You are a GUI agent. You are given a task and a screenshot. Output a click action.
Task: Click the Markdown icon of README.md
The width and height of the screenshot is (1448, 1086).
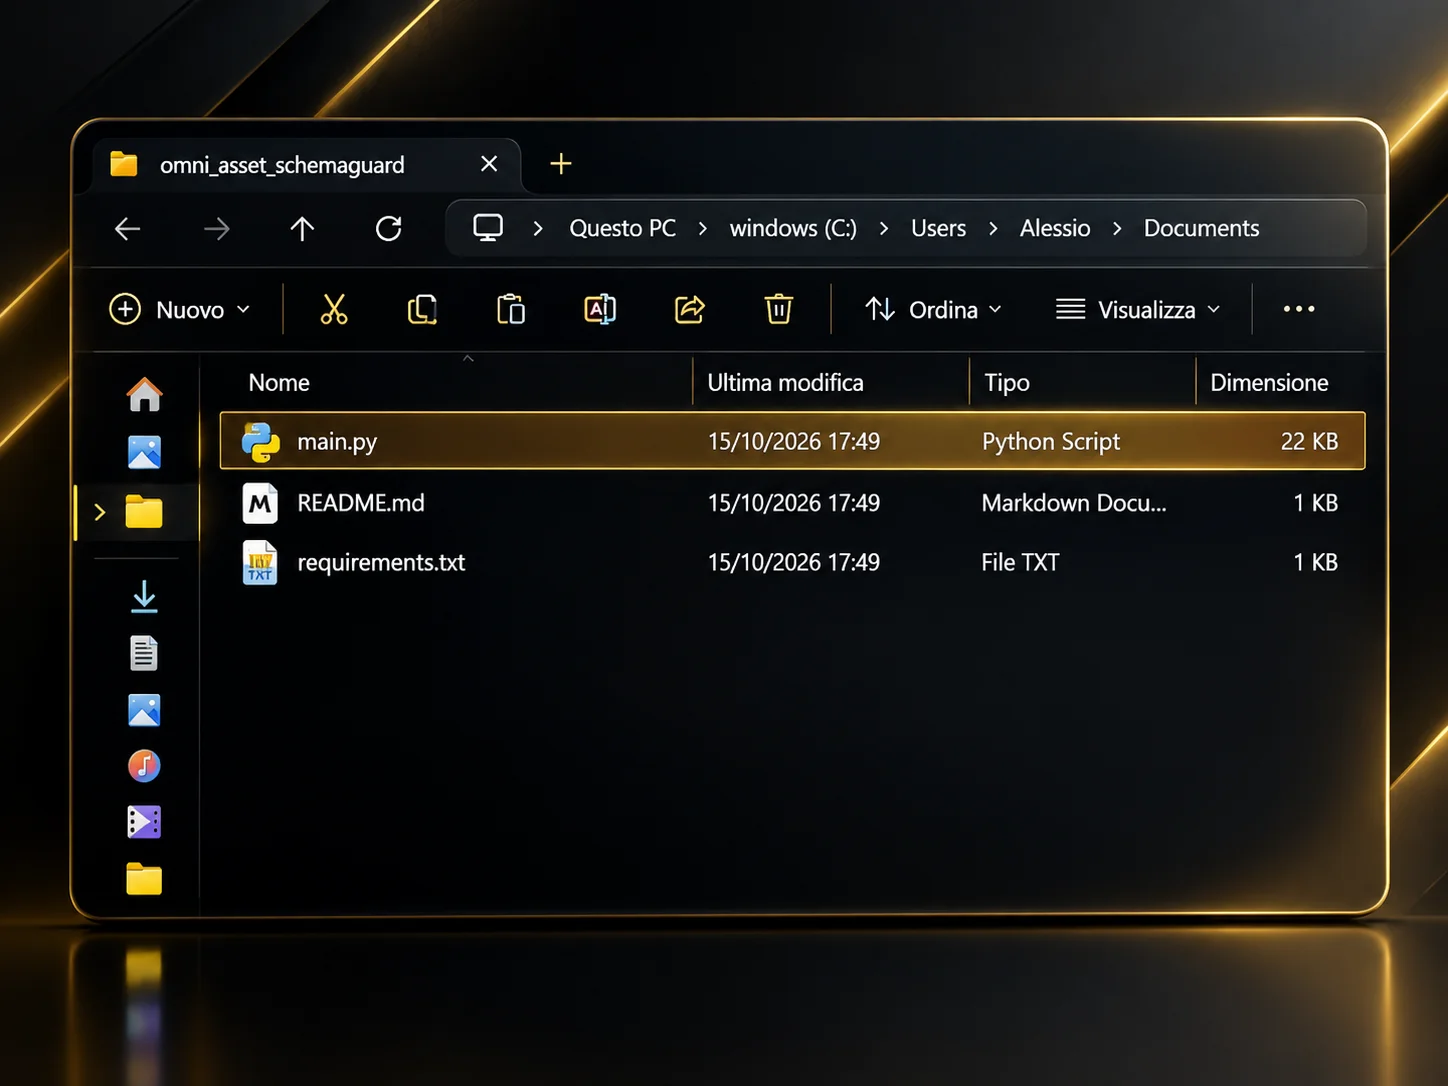point(260,503)
